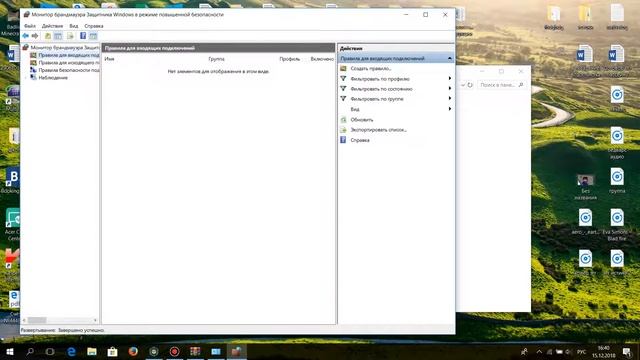Click filter funnel icon beside Фильтровать по состоянию
This screenshot has width=640, height=360.
(343, 89)
